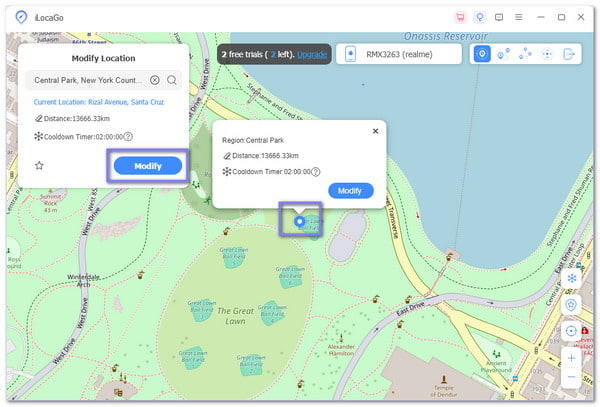Click "Temple of Dendur" label on map
The width and height of the screenshot is (600, 407).
point(443,391)
